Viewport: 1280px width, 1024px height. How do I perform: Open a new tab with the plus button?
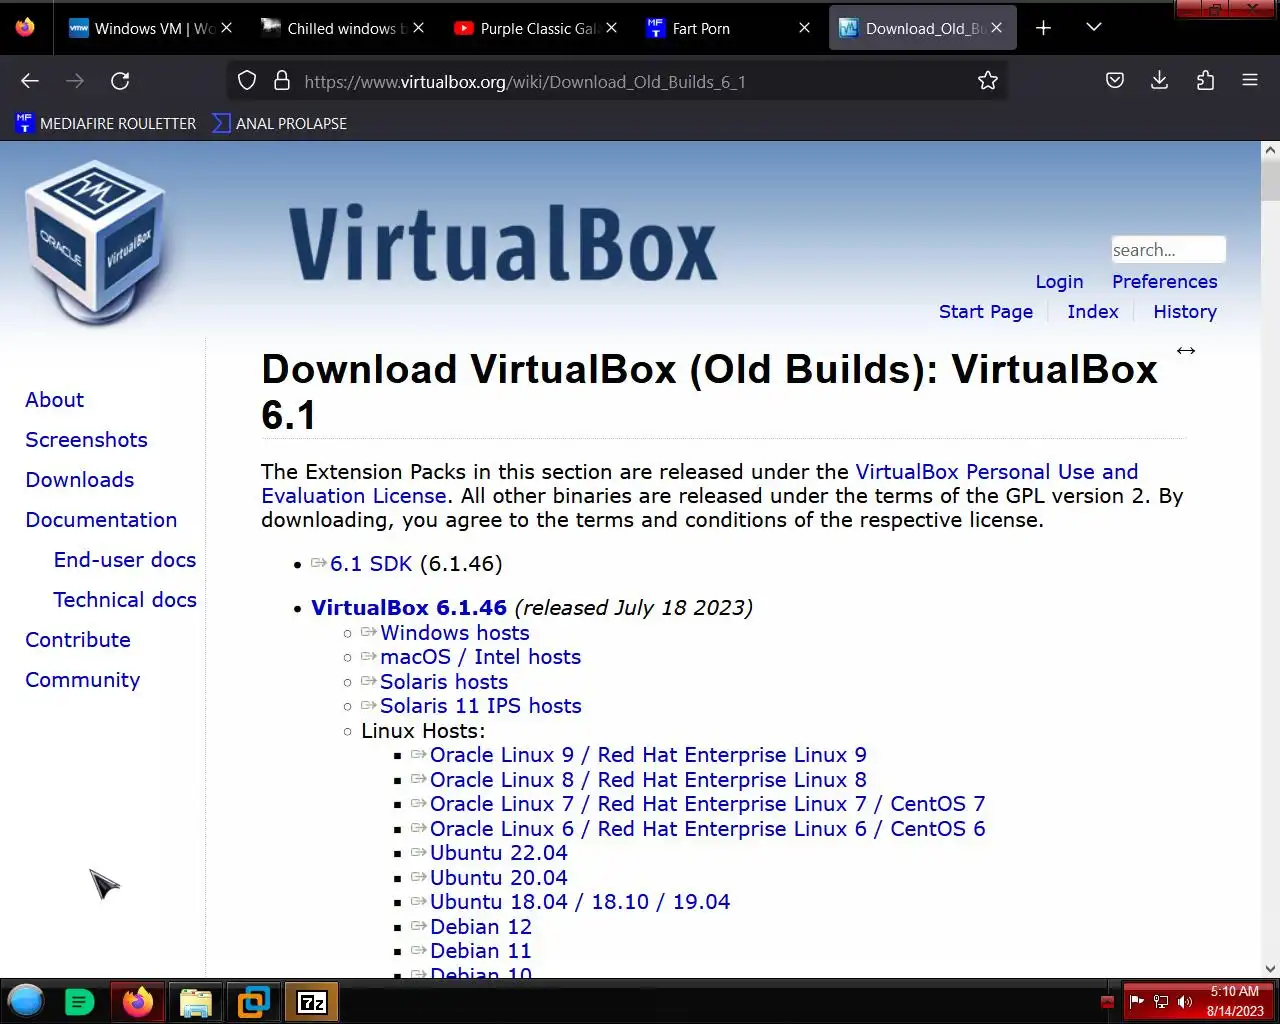click(x=1043, y=28)
